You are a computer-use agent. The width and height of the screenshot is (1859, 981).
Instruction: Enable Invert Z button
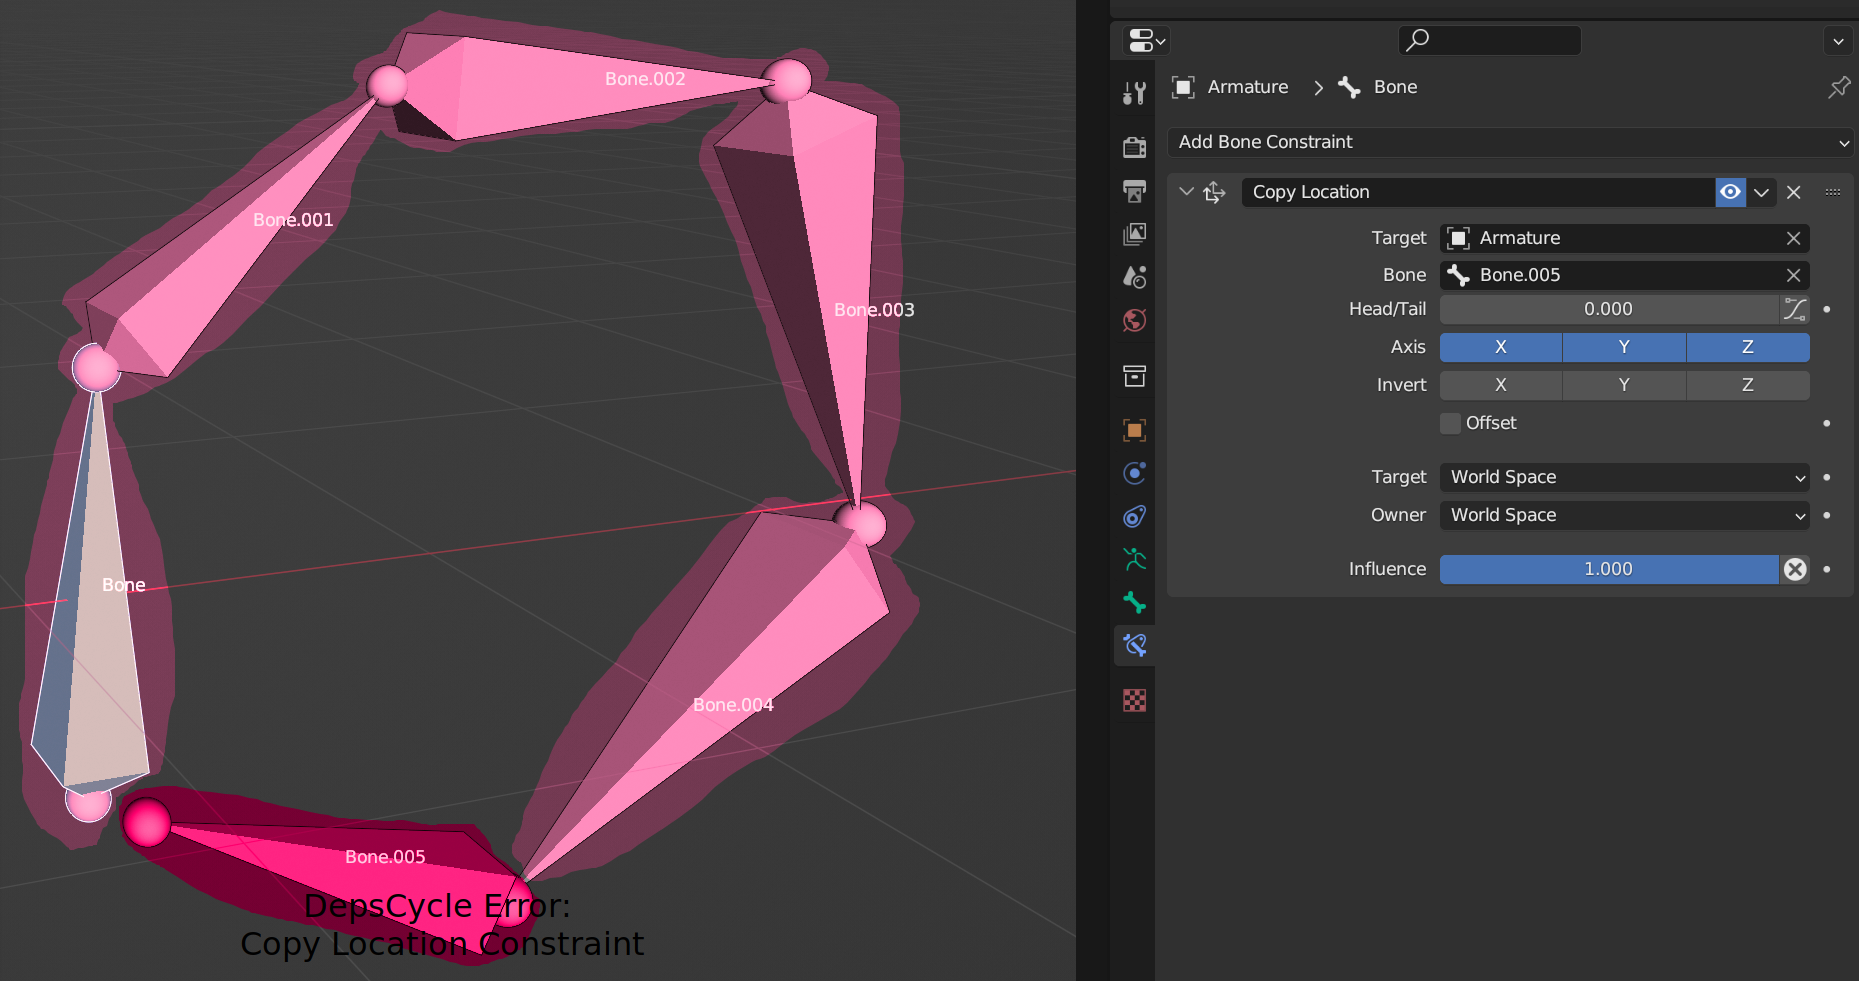pyautogui.click(x=1748, y=385)
